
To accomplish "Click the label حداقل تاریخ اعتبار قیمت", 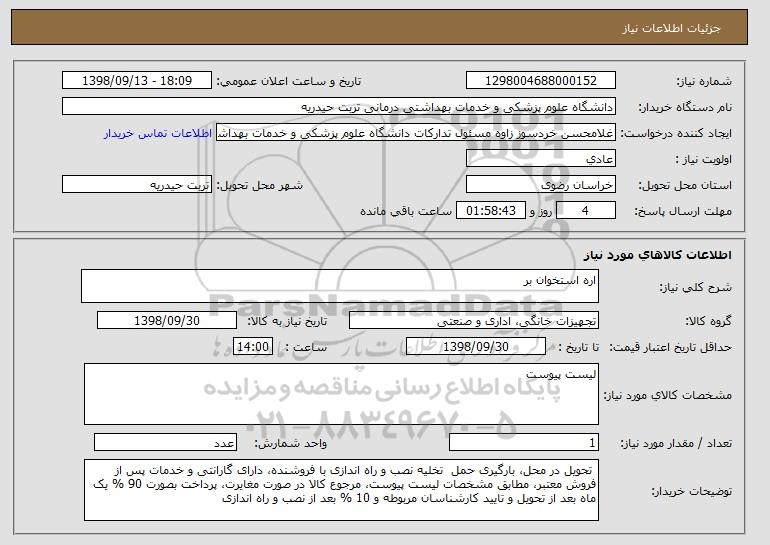I will [671, 347].
